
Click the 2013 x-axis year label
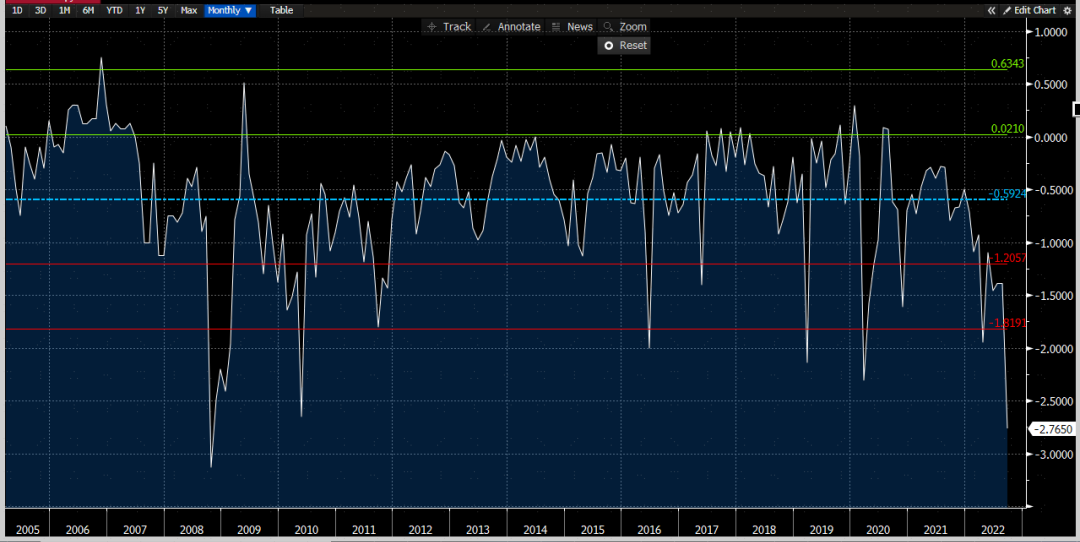477,530
